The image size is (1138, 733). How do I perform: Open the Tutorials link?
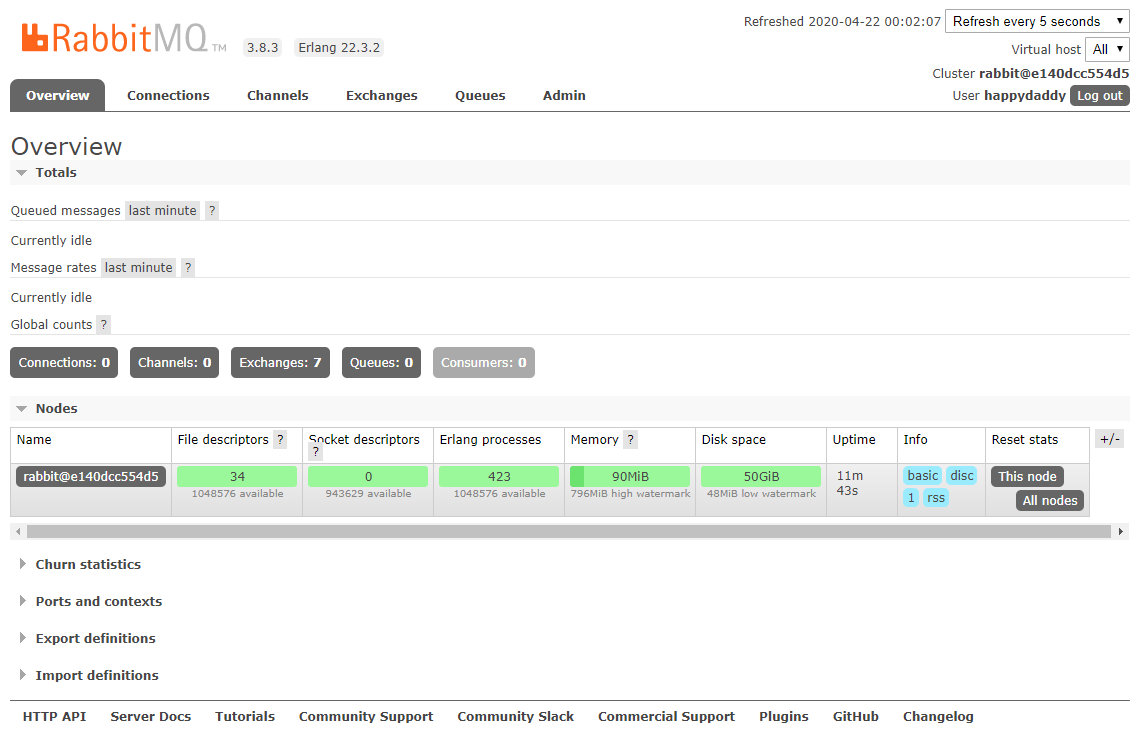[x=245, y=716]
